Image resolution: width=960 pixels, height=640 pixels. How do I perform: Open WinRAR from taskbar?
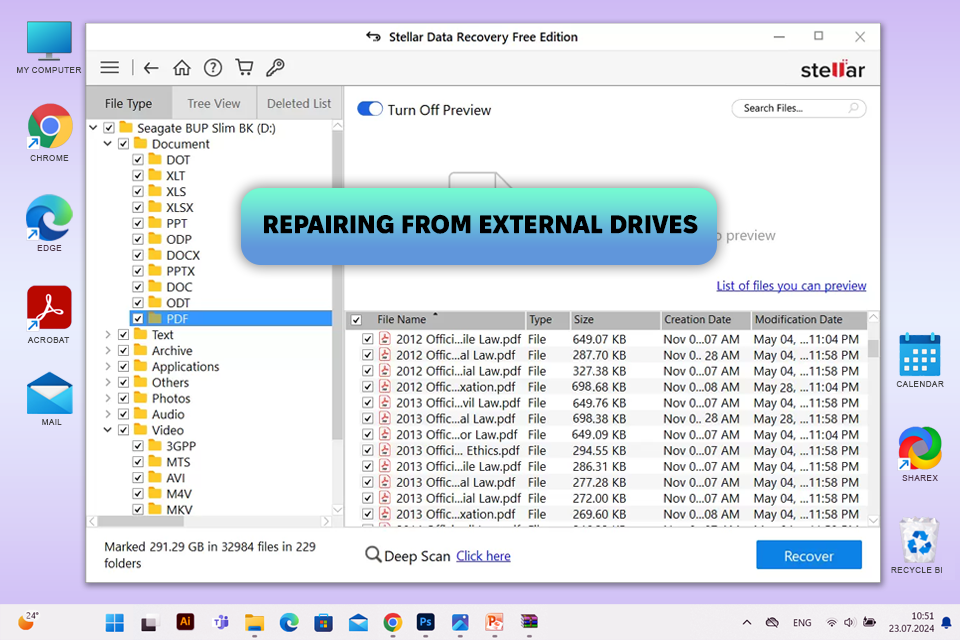pyautogui.click(x=529, y=622)
